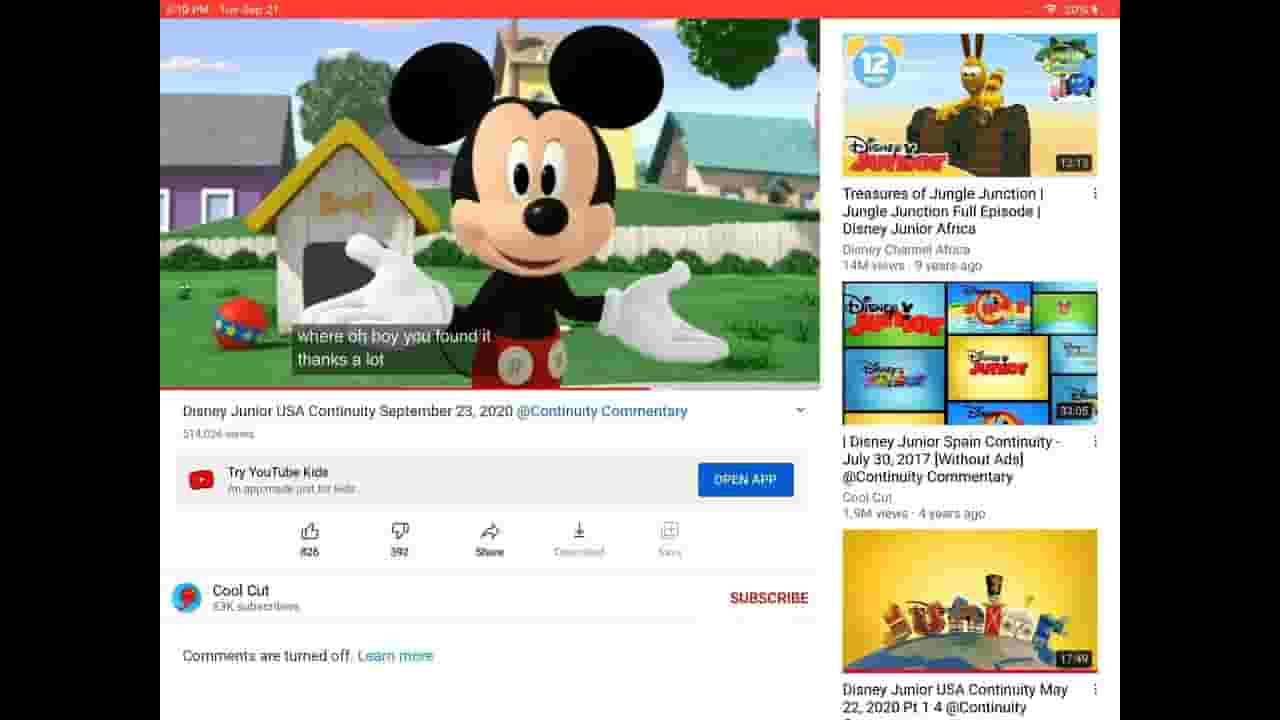Screen dimensions: 1280x720
Task: Open title 'Treasures of Jungle Junction' video
Action: click(x=943, y=211)
